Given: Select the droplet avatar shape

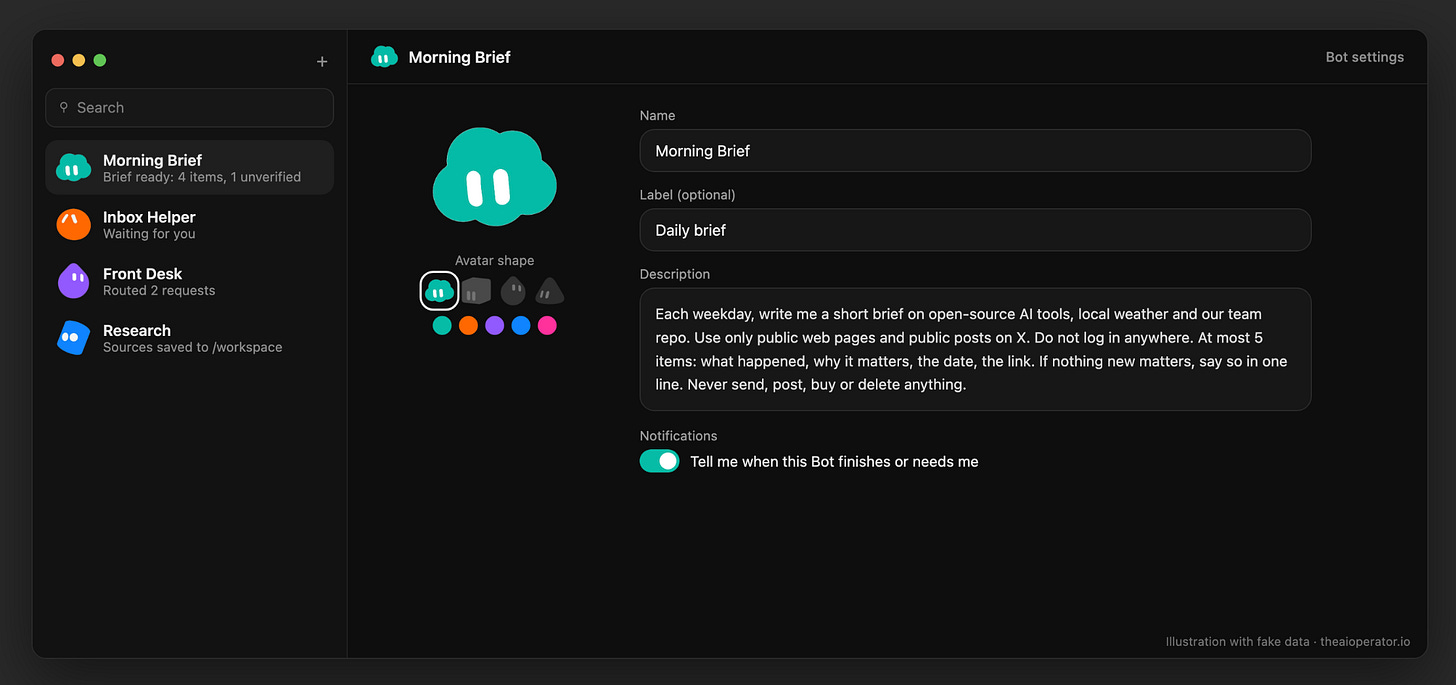Looking at the screenshot, I should (x=512, y=291).
